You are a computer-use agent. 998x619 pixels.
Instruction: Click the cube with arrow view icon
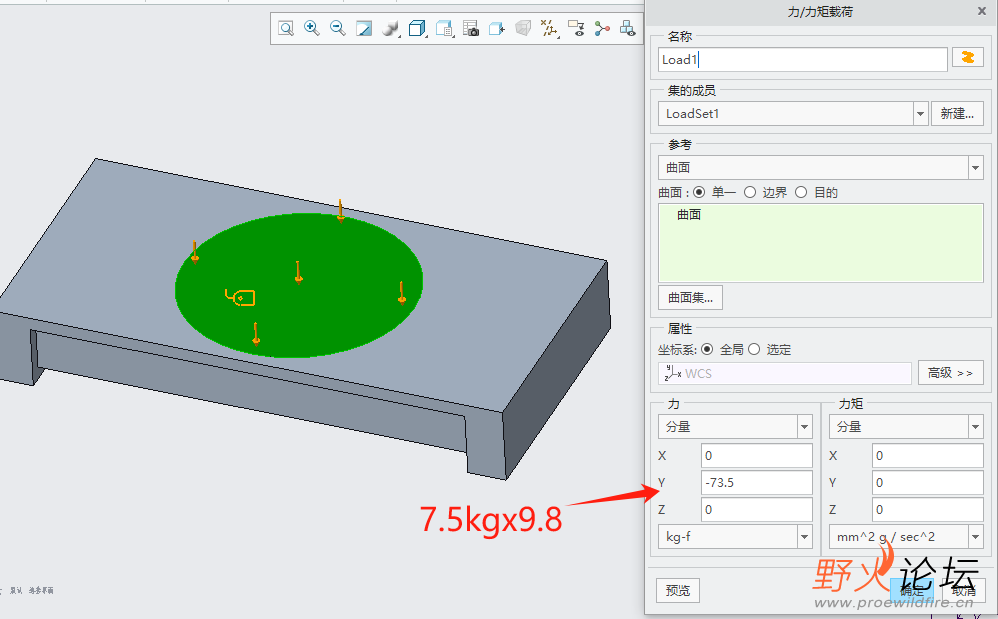point(496,28)
